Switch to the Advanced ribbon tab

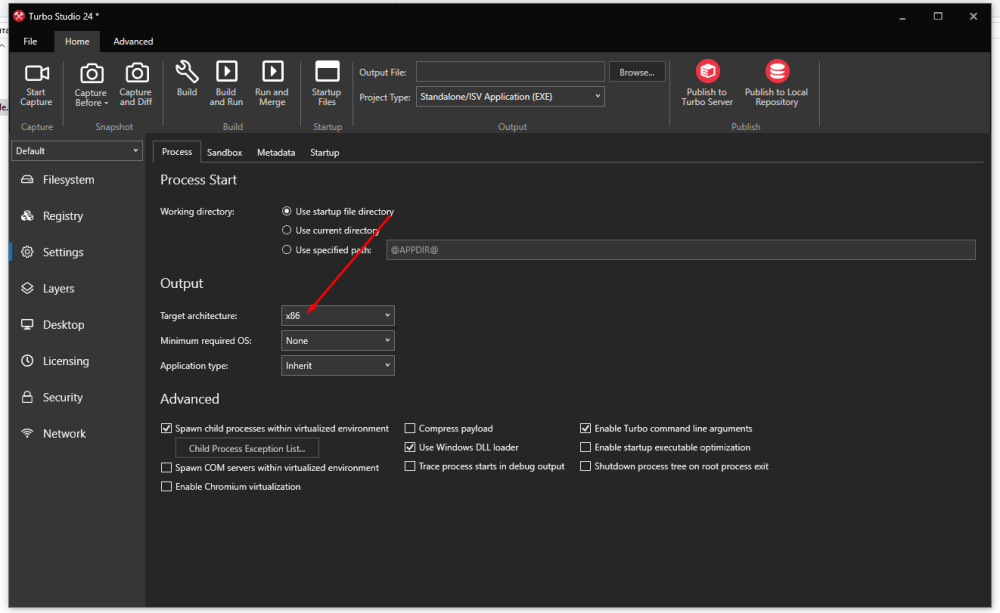pos(133,41)
